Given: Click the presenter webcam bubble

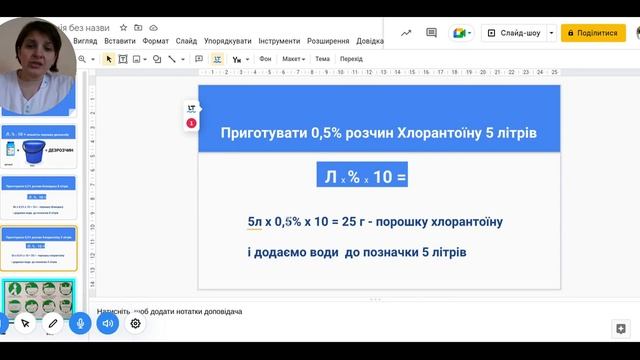Looking at the screenshot, I should coord(38,66).
